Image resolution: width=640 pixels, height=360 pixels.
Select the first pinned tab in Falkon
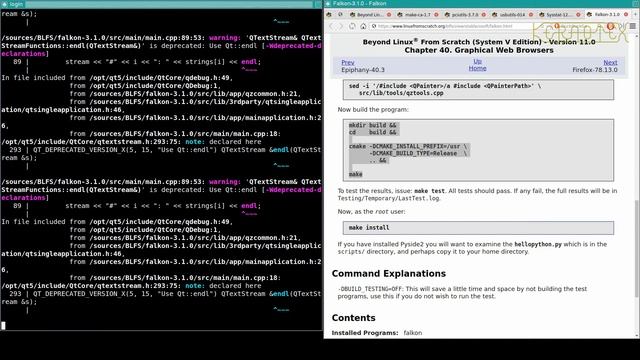329,14
